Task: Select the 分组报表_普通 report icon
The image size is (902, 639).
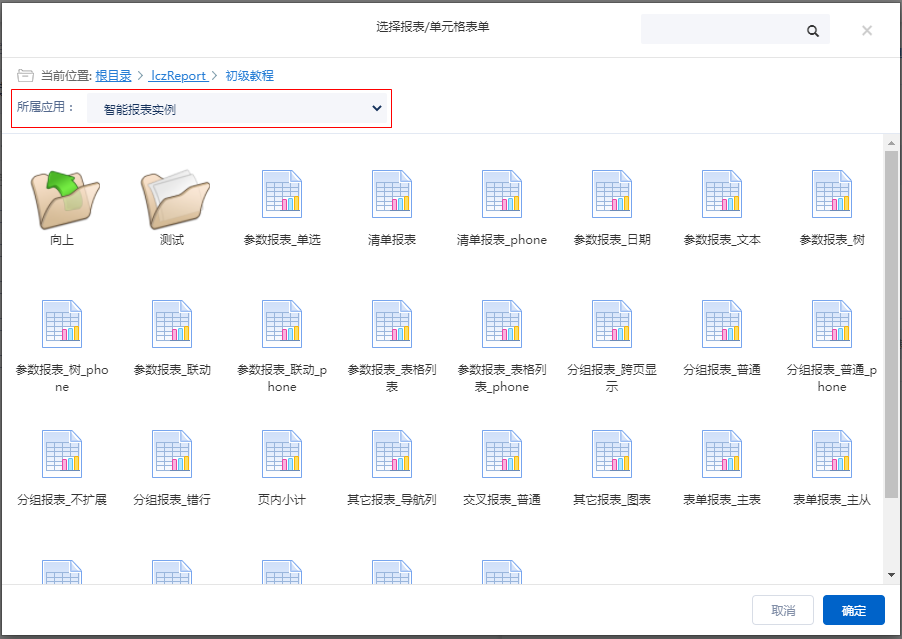Action: coord(722,324)
